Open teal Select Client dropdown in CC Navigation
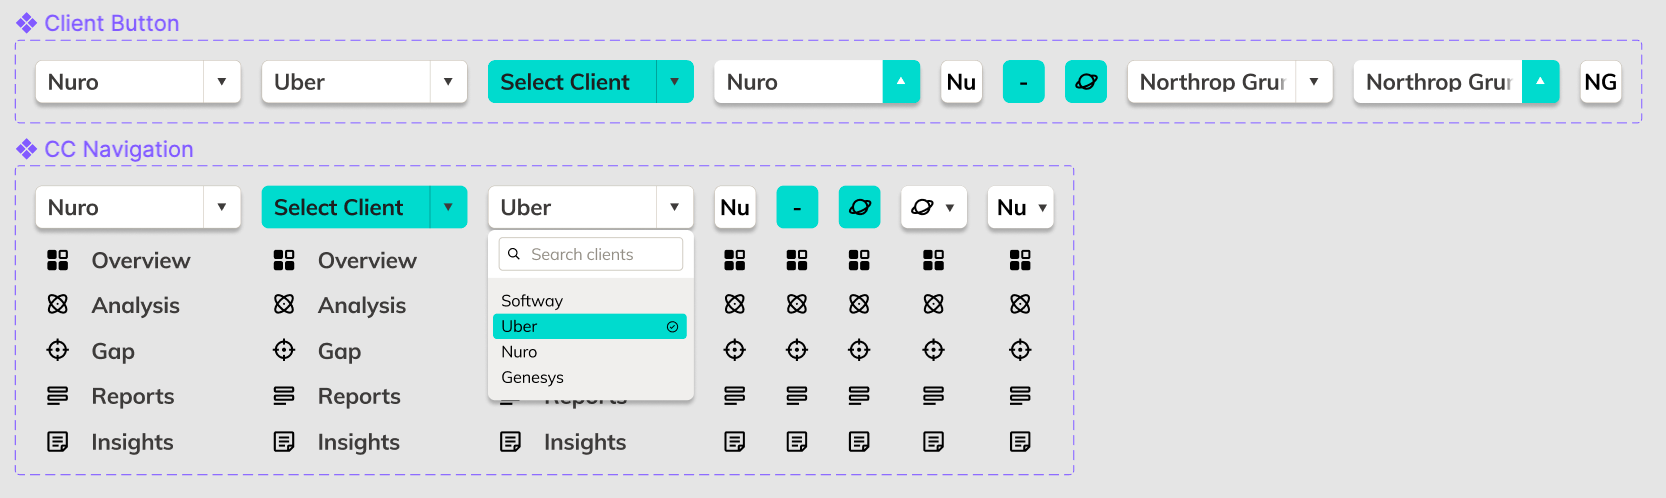 tap(448, 207)
